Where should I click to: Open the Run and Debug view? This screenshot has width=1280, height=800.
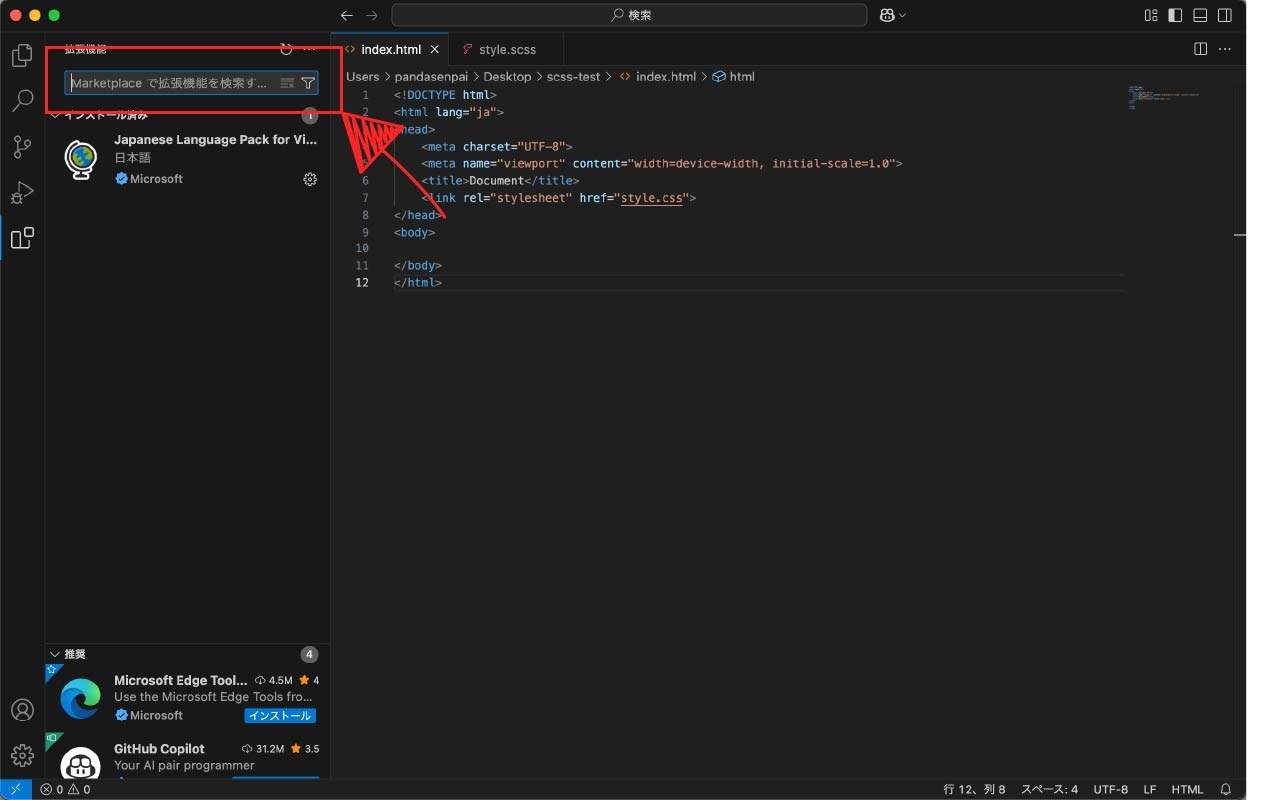[x=22, y=192]
